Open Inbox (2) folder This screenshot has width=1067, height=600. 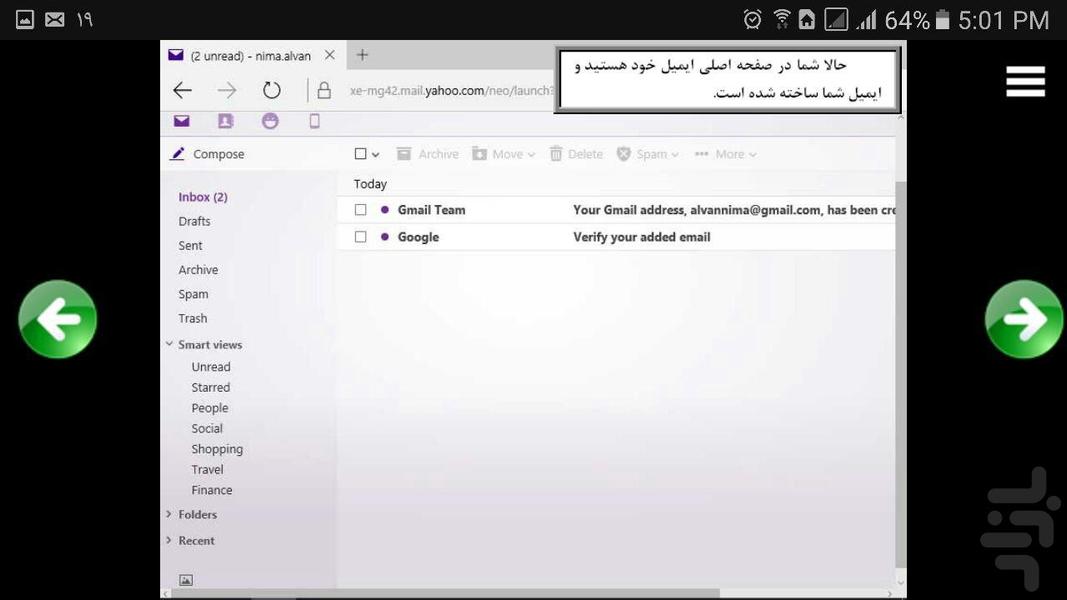click(x=203, y=197)
